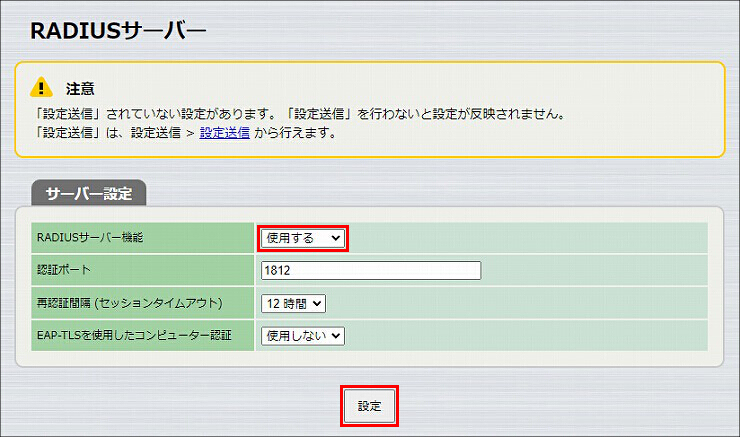Open the RADIUSサーバー機能 dropdown
The width and height of the screenshot is (740, 437).
coord(303,238)
